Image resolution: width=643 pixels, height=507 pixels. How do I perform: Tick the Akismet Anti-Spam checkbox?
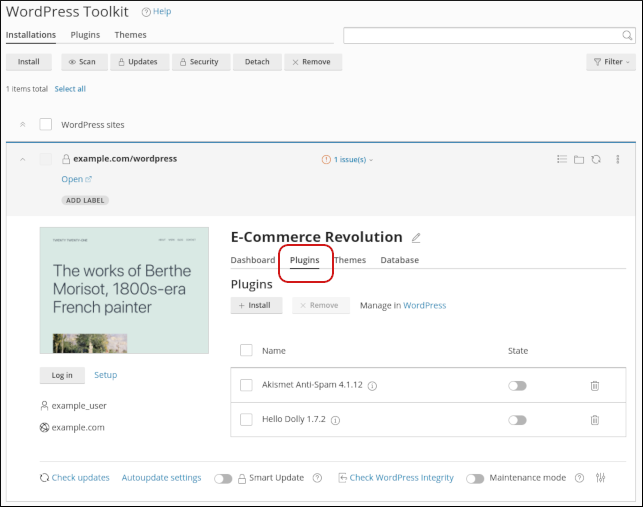click(246, 385)
